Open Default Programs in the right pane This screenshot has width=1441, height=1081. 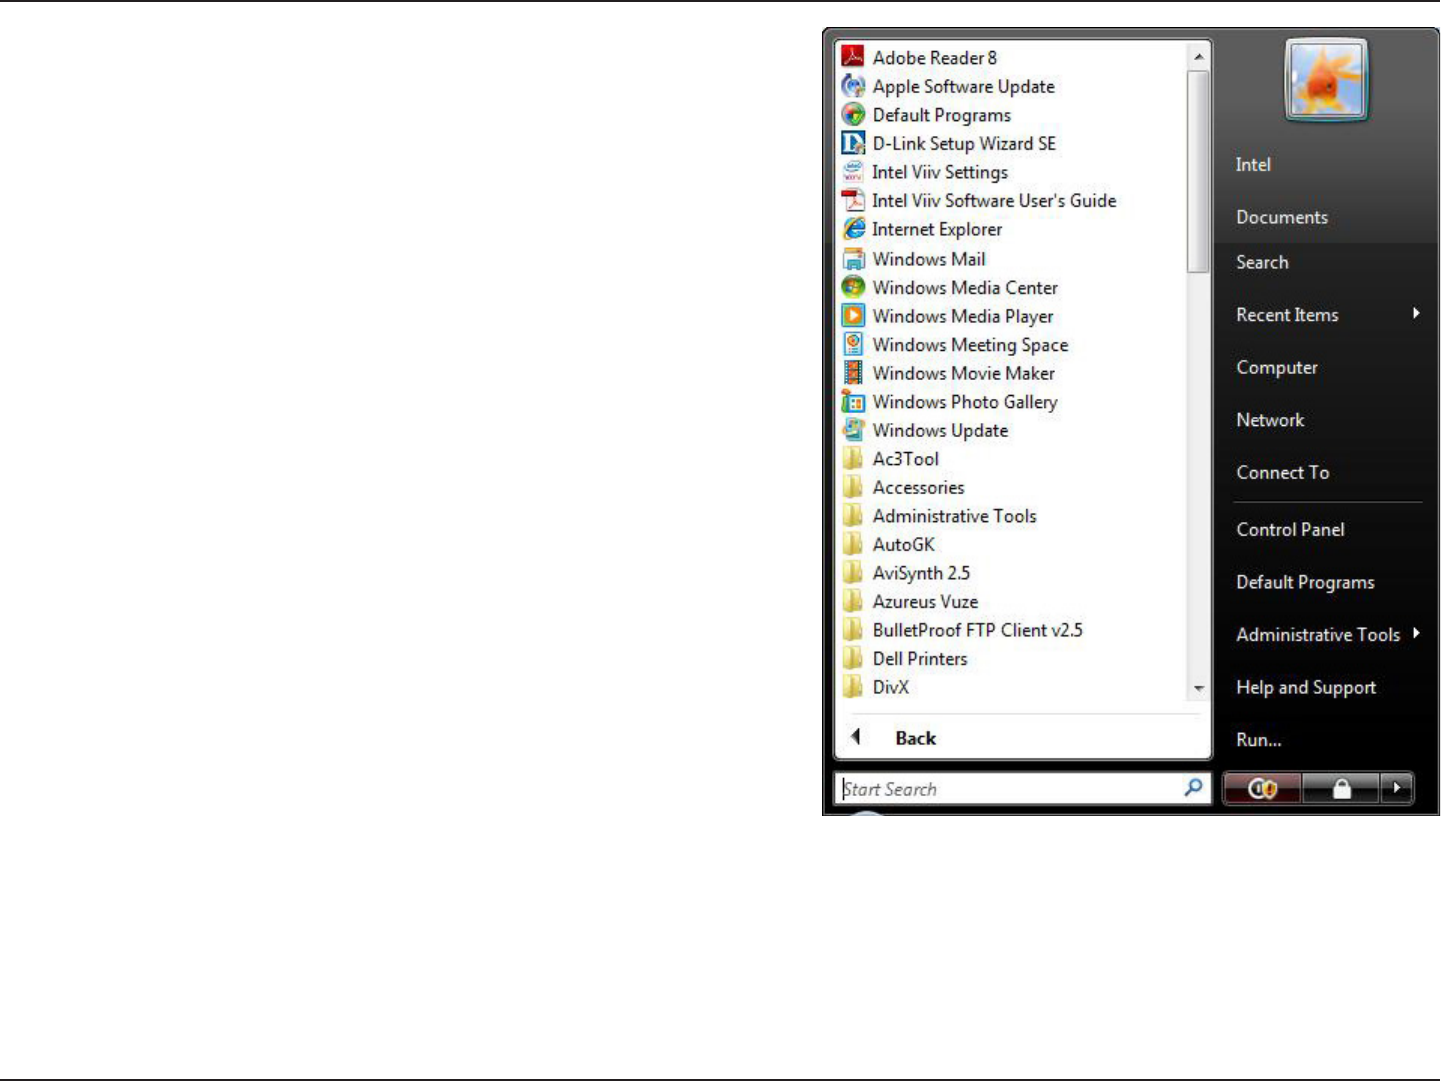pos(1305,582)
